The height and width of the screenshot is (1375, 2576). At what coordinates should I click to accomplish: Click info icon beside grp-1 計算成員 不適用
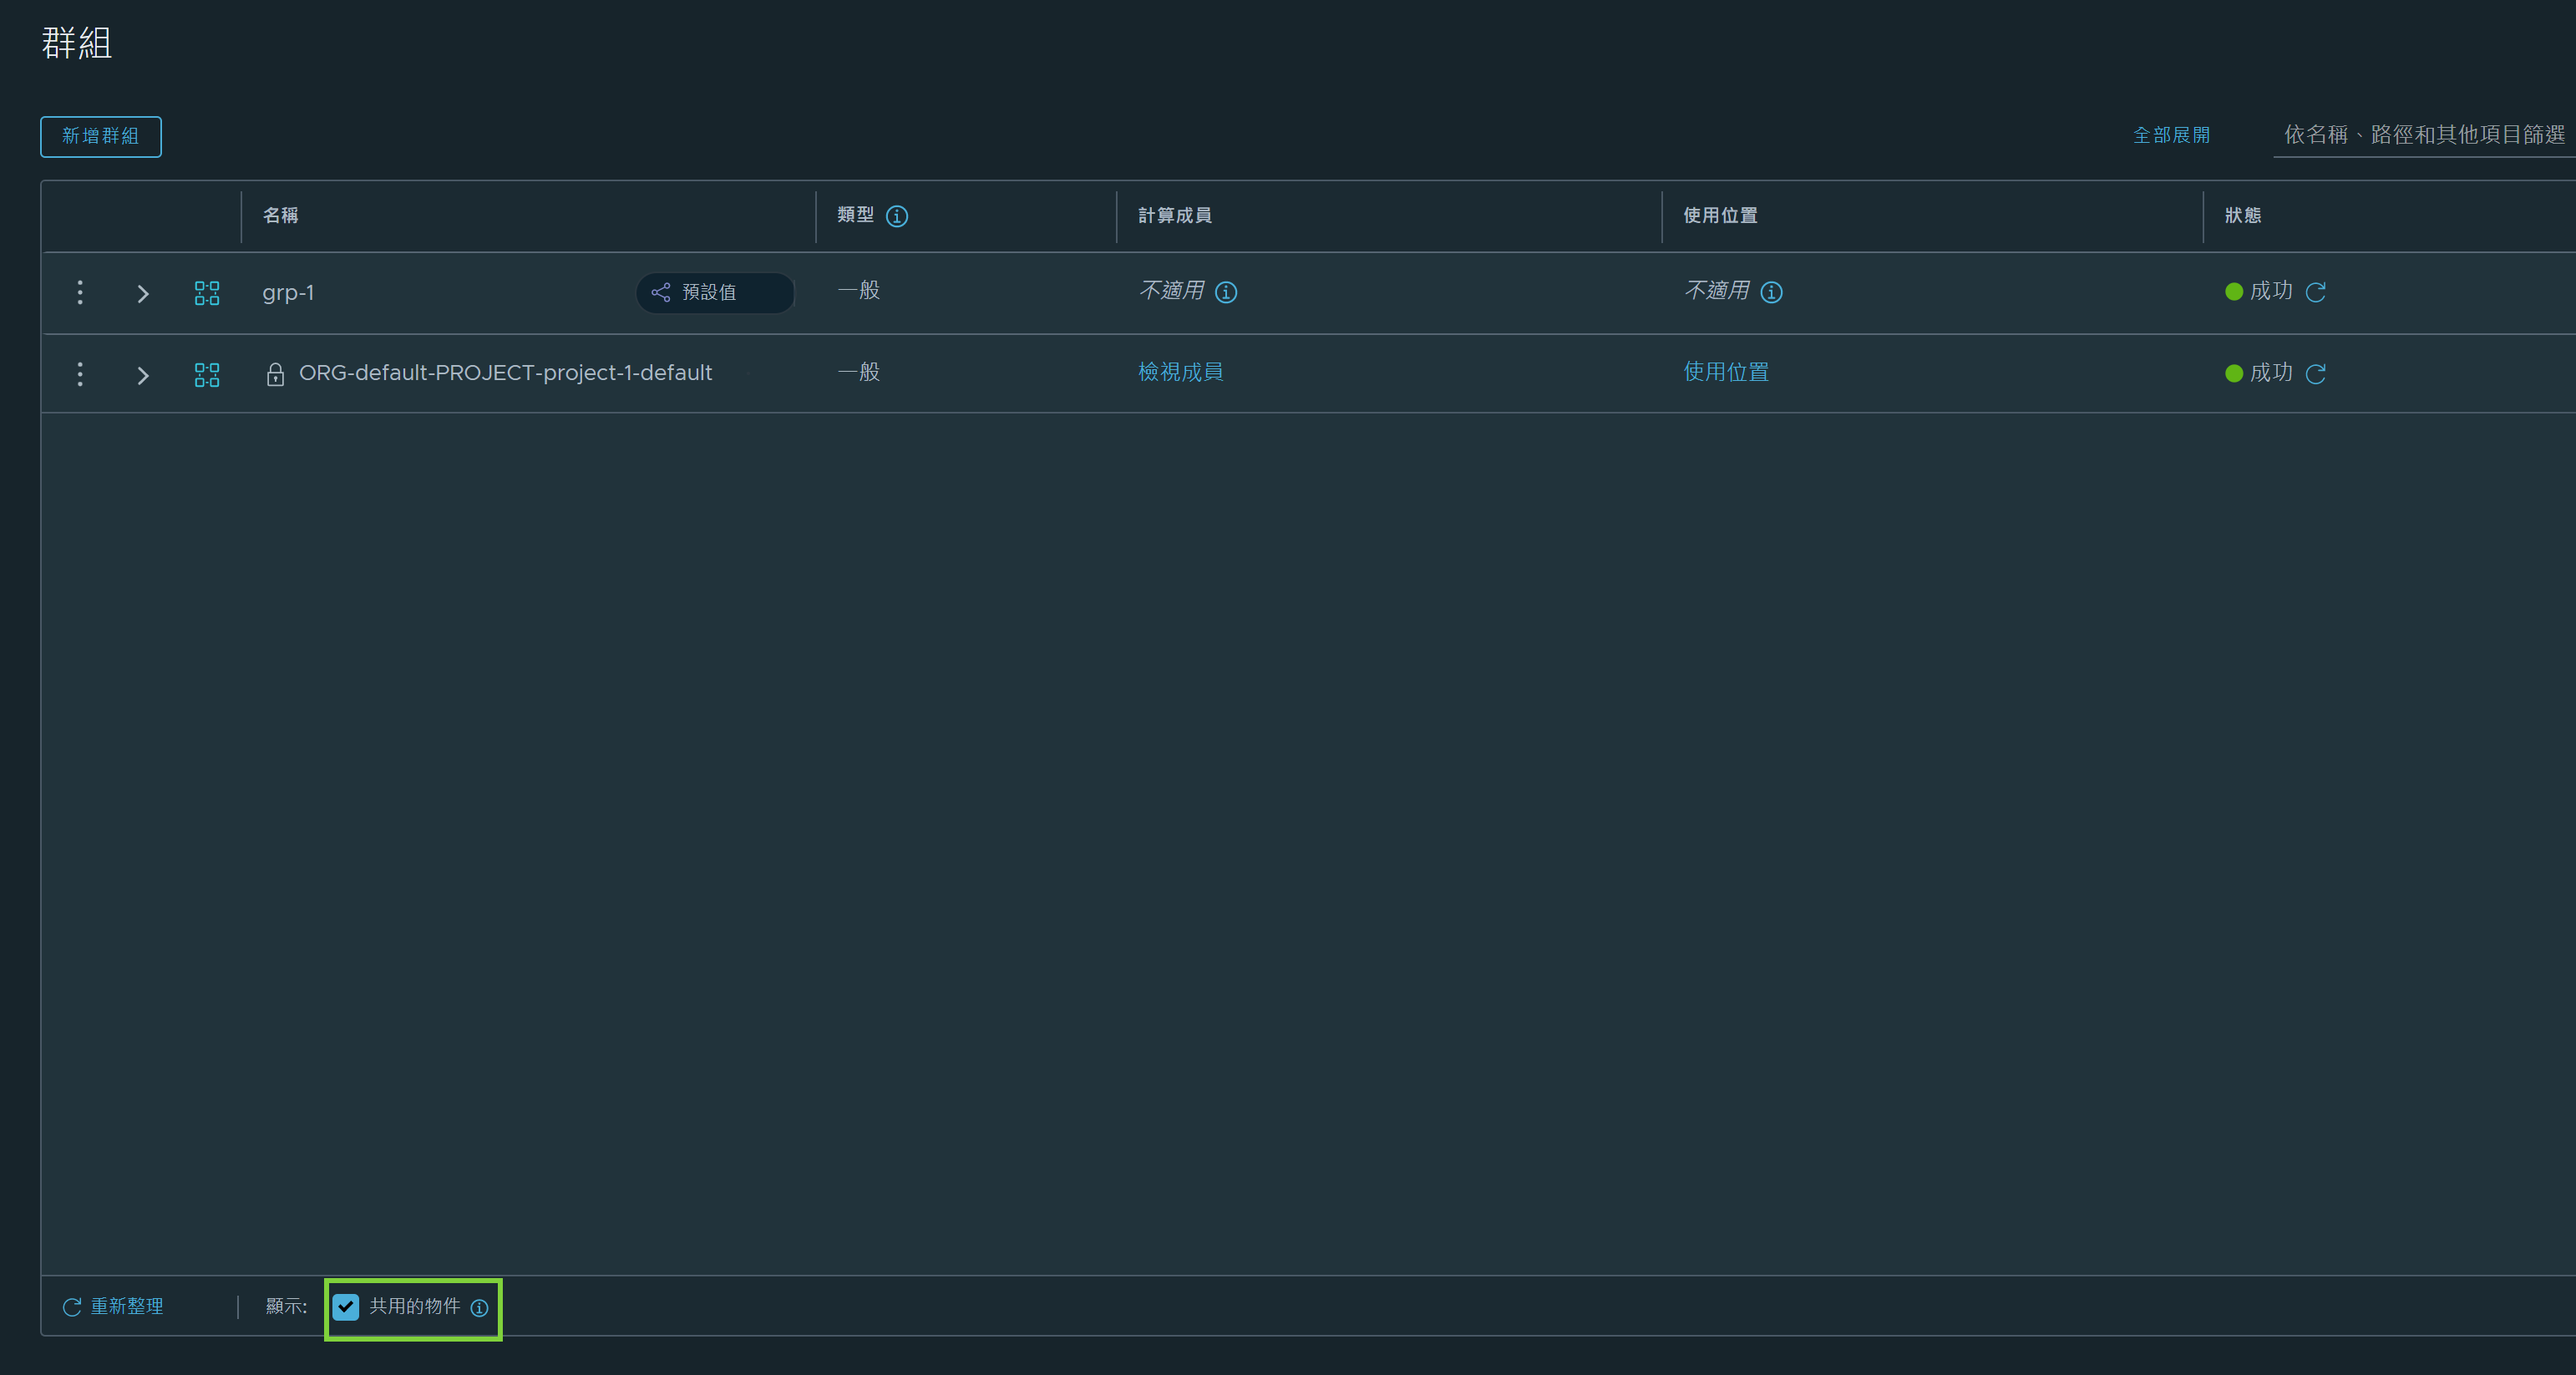[x=1226, y=292]
